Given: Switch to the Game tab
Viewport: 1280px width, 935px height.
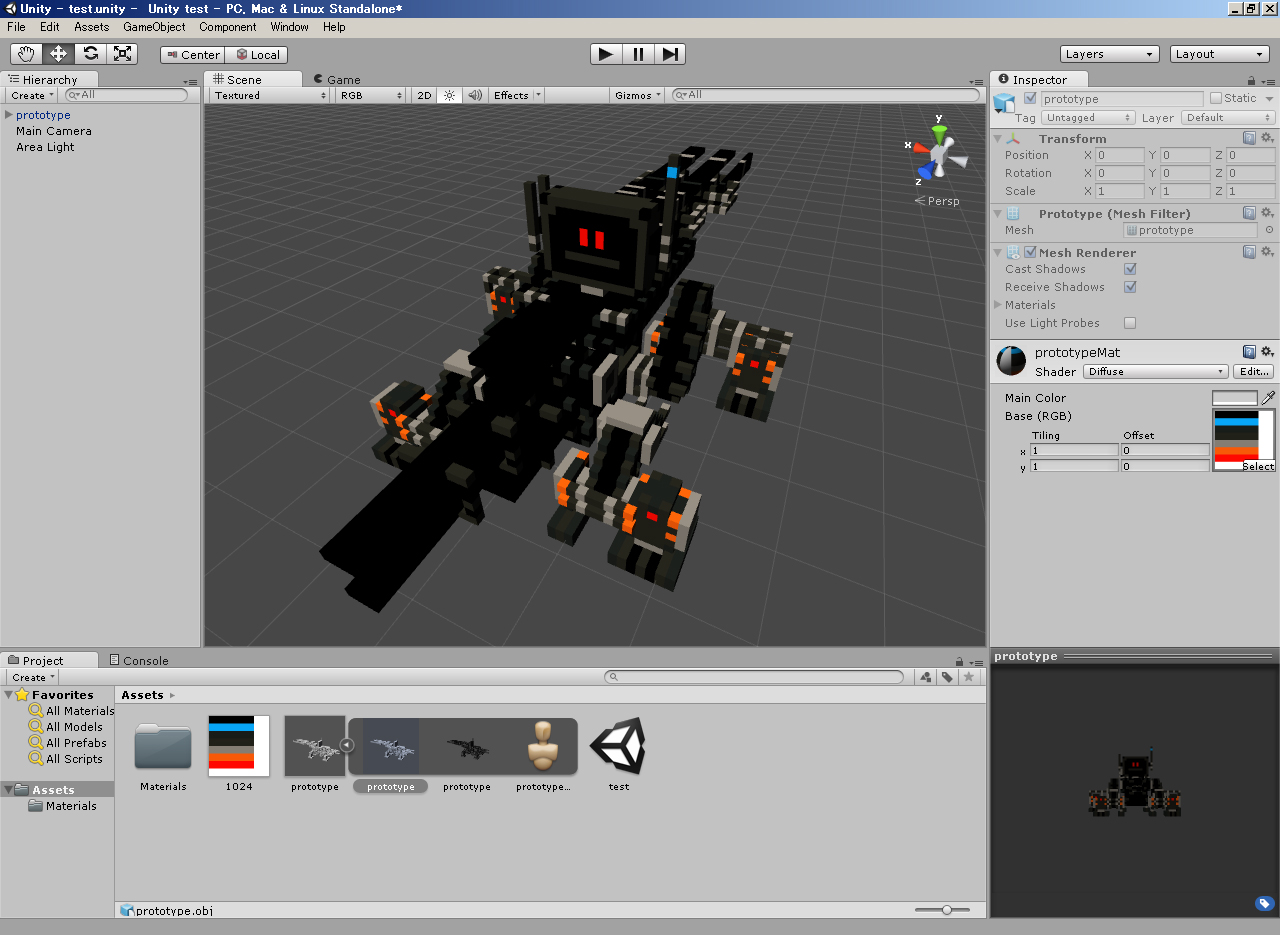Looking at the screenshot, I should 337,79.
